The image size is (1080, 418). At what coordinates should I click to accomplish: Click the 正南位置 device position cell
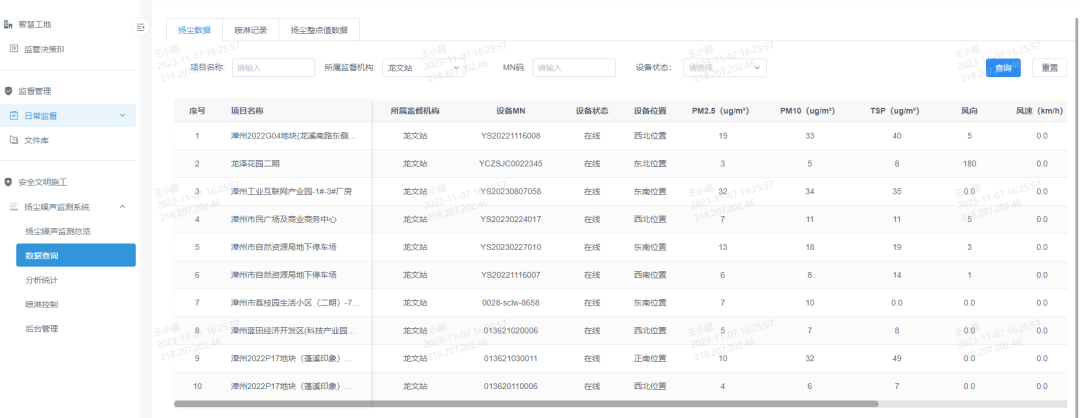(650, 358)
